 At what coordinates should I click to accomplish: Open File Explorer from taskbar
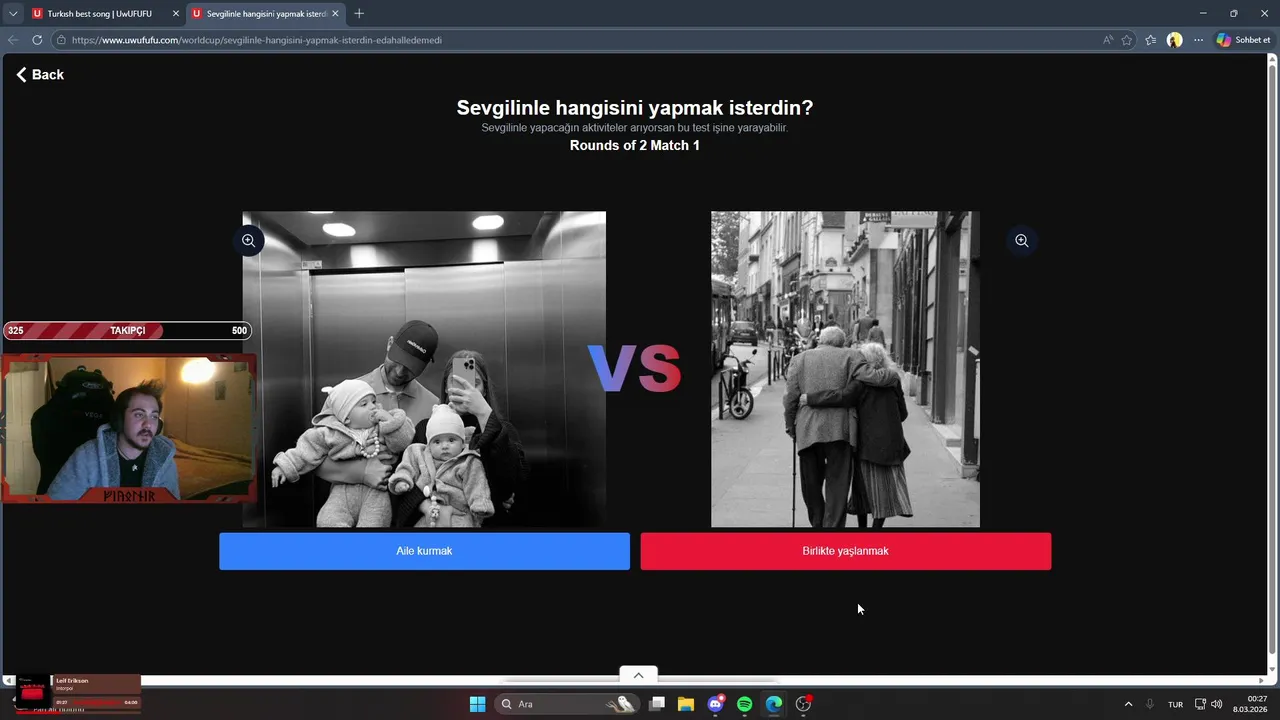tap(686, 704)
